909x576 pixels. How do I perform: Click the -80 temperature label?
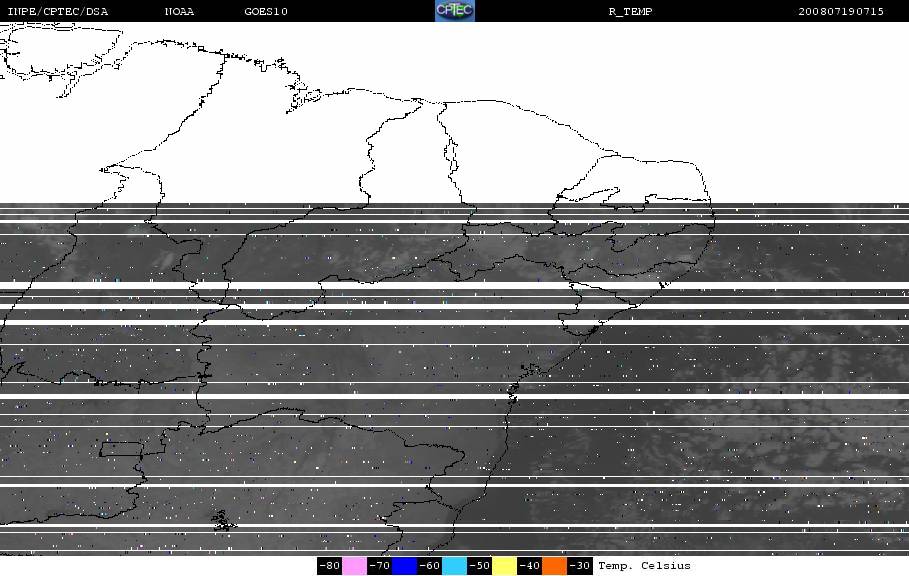pyautogui.click(x=329, y=566)
